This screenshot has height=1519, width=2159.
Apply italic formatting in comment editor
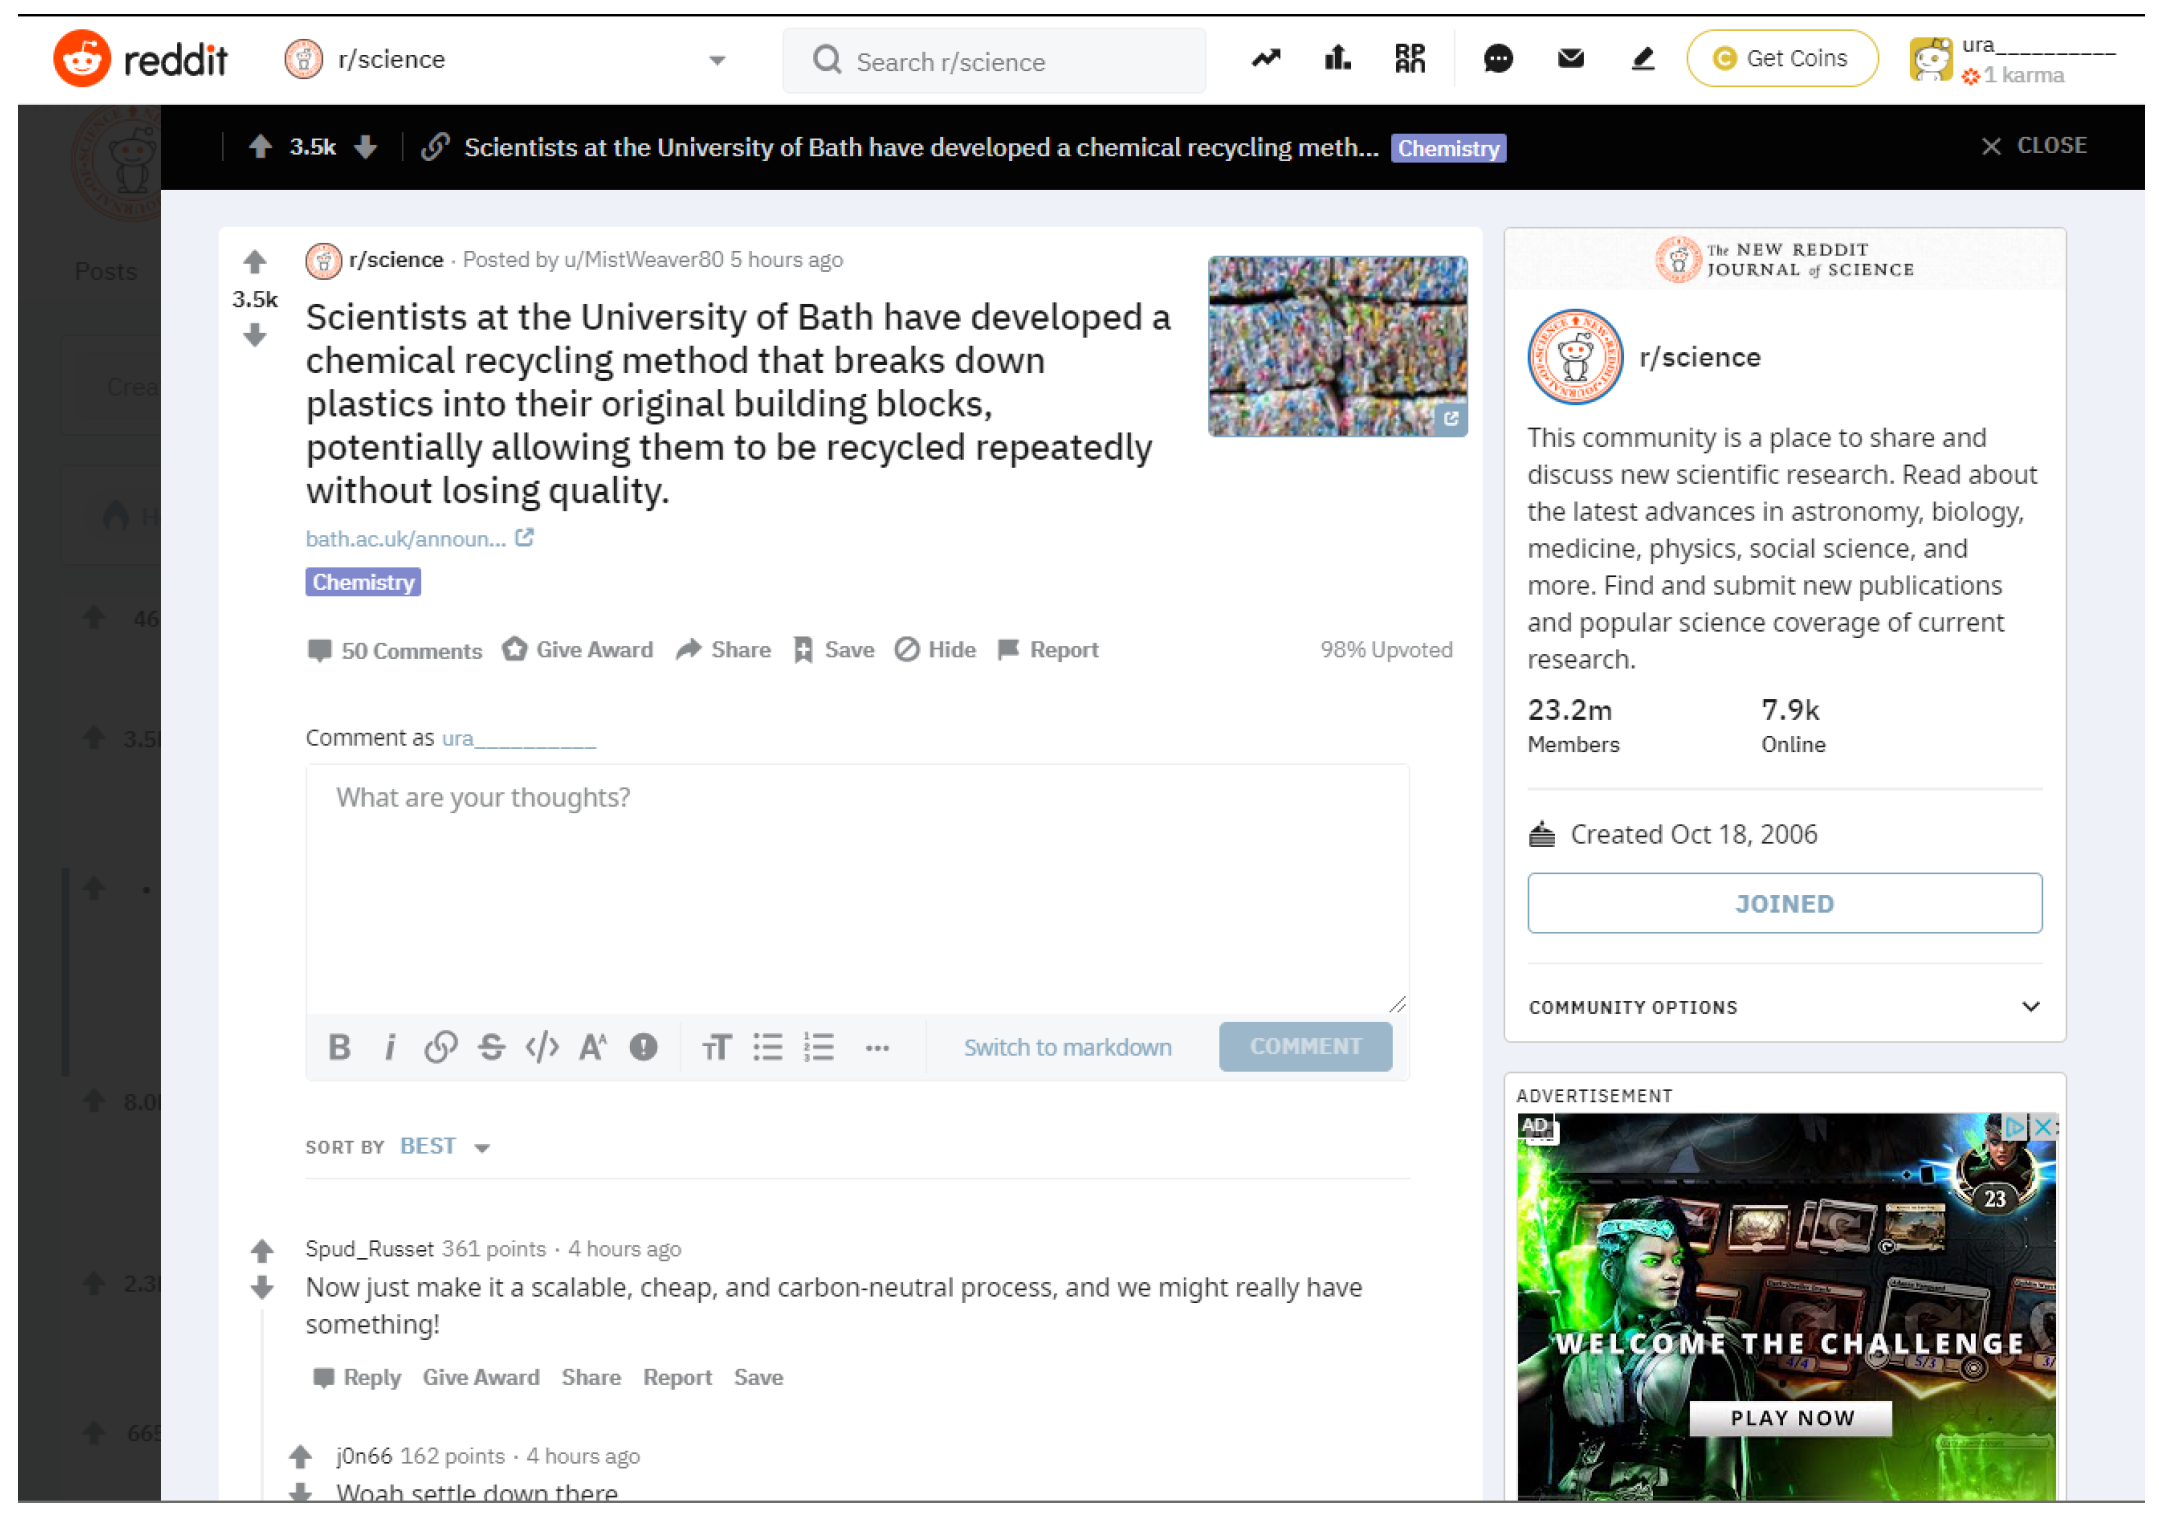point(390,1047)
